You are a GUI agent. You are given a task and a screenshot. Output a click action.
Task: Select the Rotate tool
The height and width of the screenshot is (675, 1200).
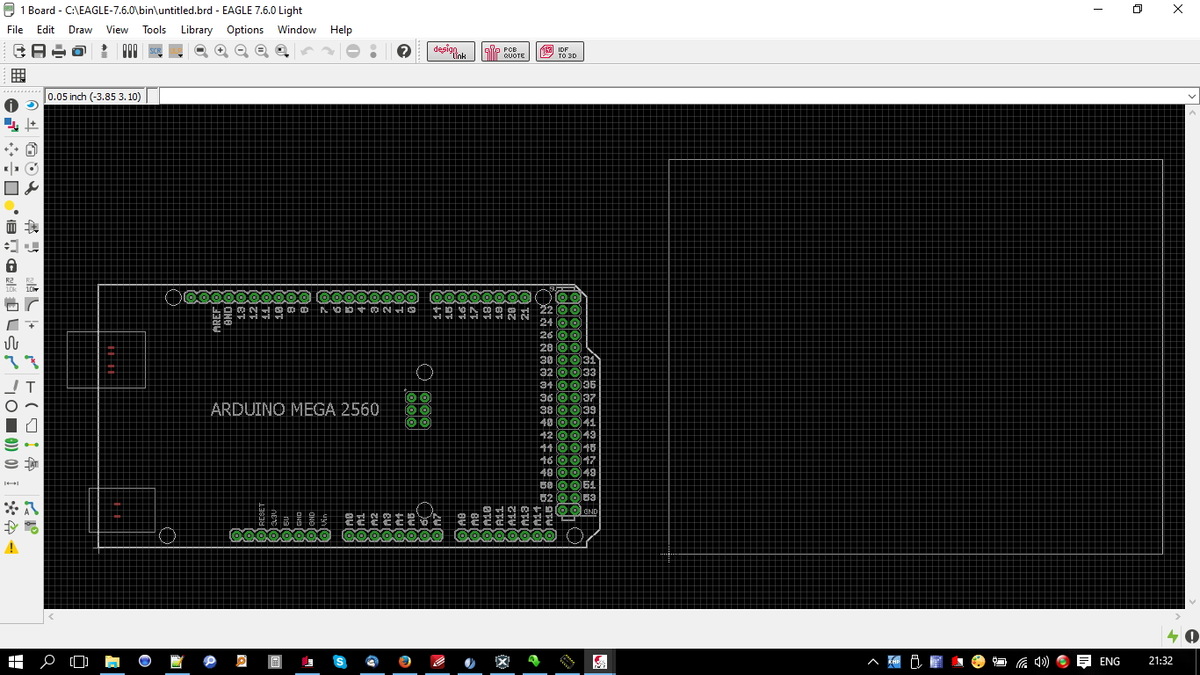31,168
